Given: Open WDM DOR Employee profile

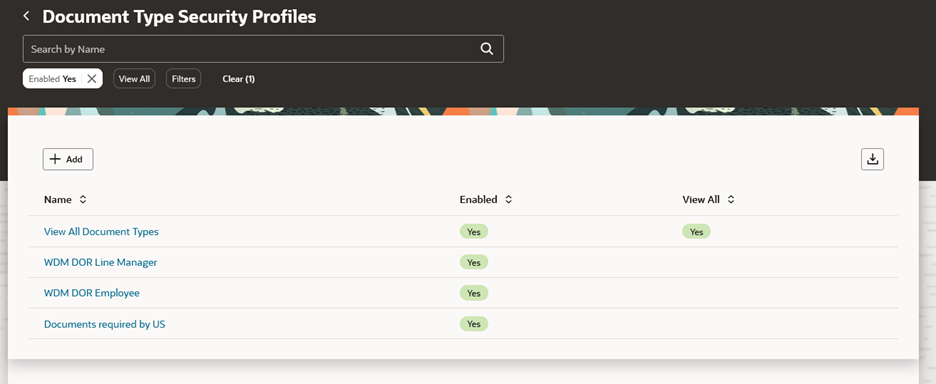Looking at the screenshot, I should click(92, 293).
